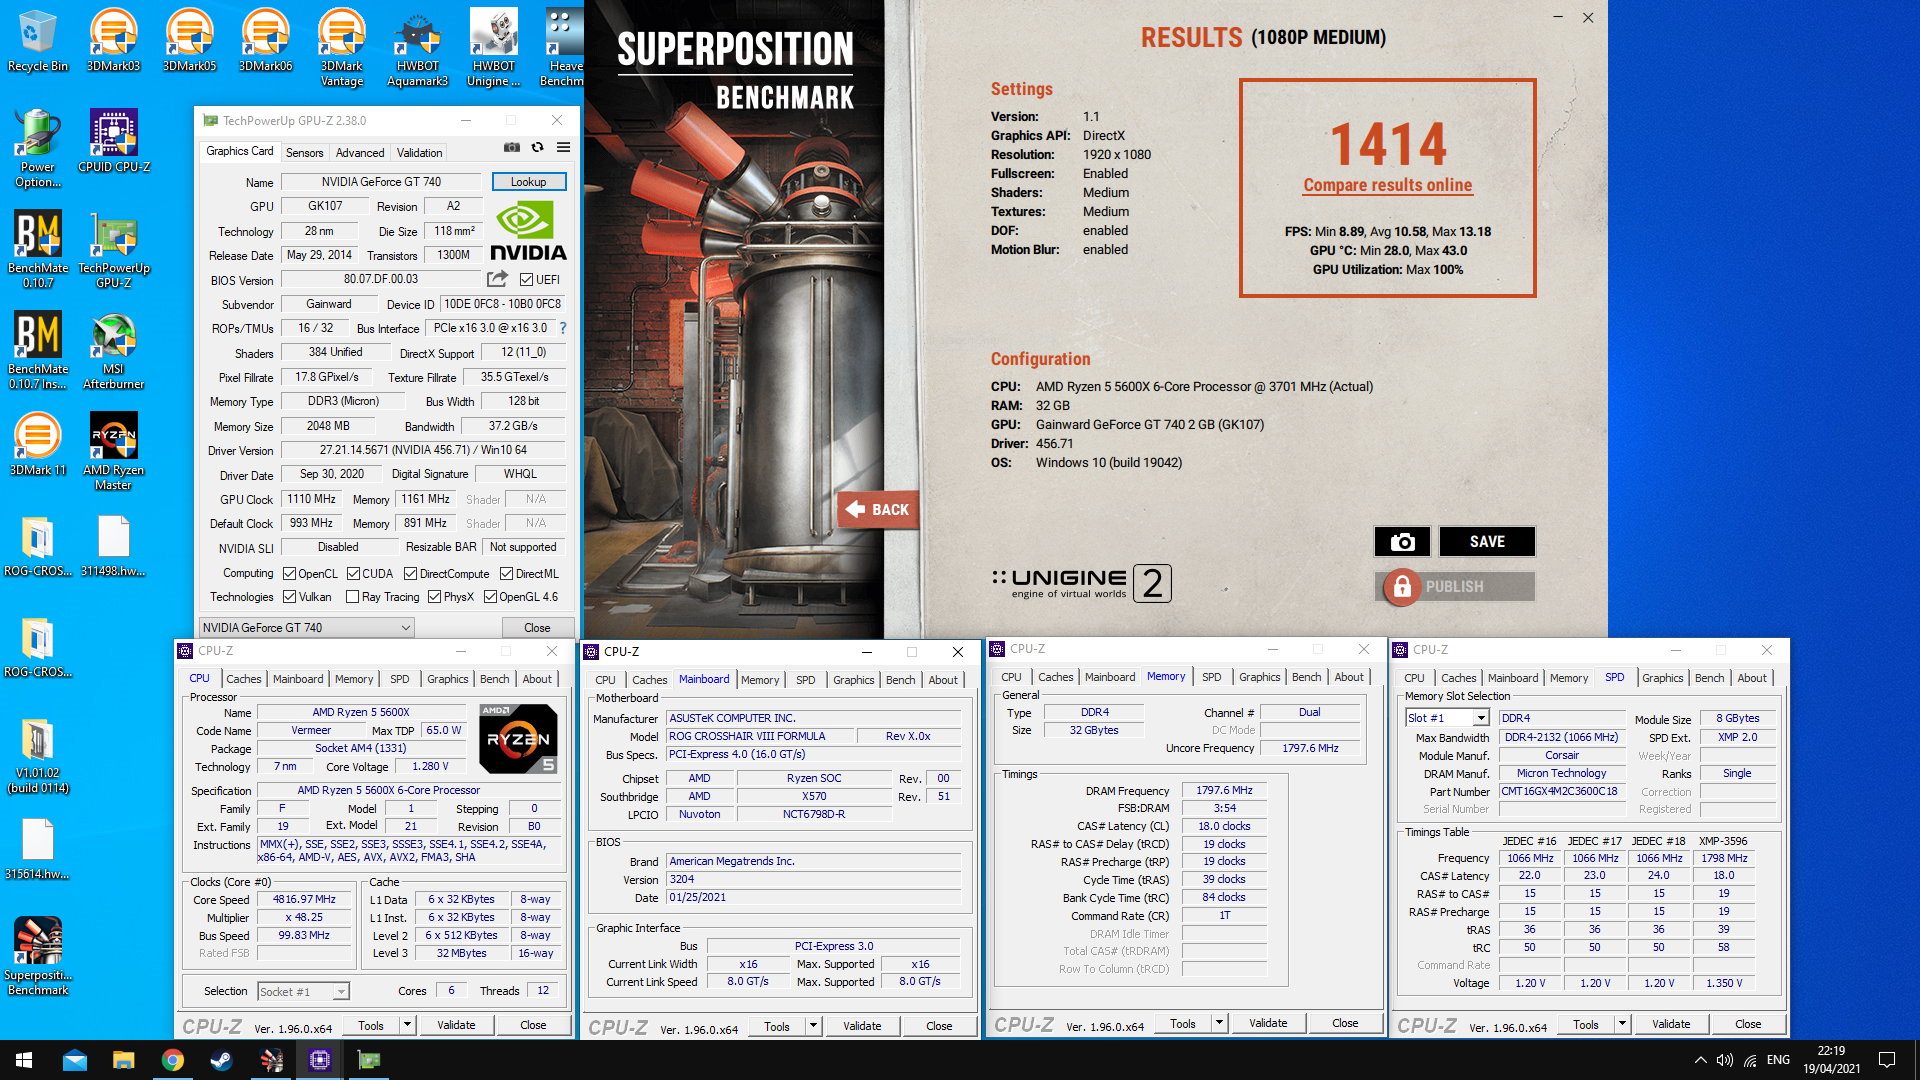
Task: Open TechPowerUp GPU-Z desktop shortcut
Action: tap(114, 250)
